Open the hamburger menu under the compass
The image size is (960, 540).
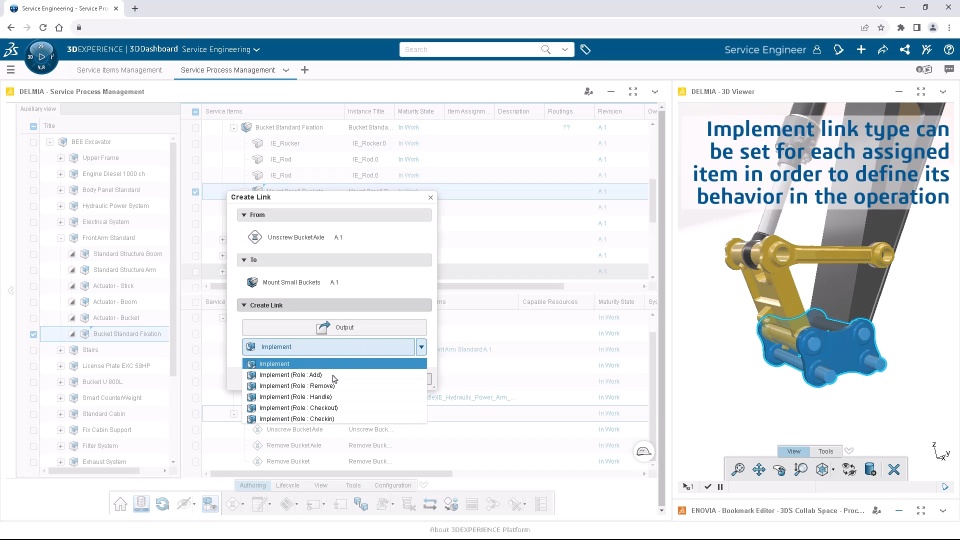point(10,70)
